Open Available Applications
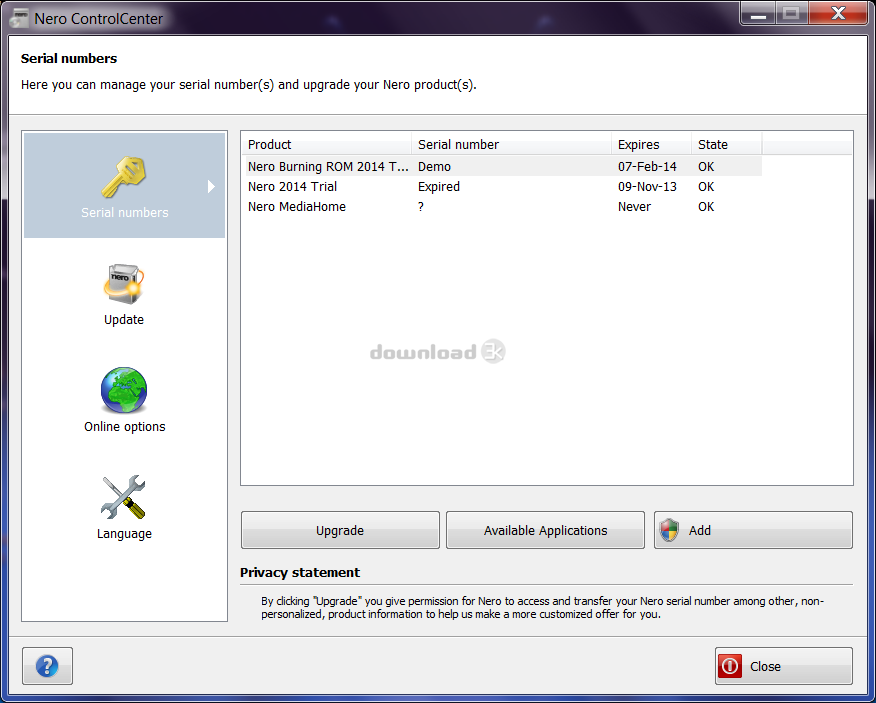This screenshot has height=703, width=876. tap(545, 530)
